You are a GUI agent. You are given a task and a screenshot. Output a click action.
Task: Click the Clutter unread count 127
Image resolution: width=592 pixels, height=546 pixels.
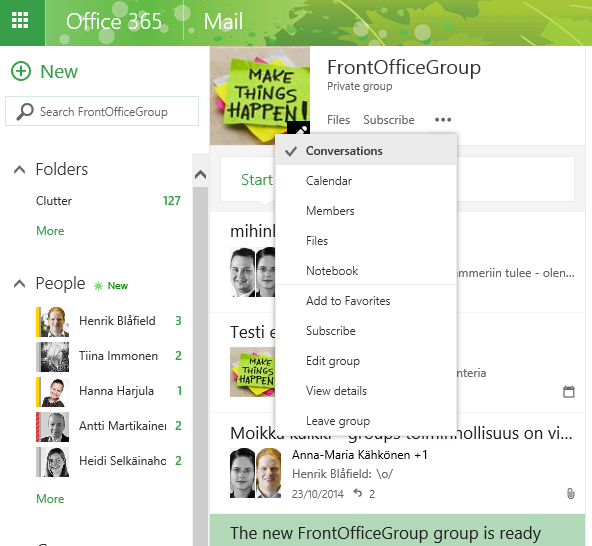171,201
